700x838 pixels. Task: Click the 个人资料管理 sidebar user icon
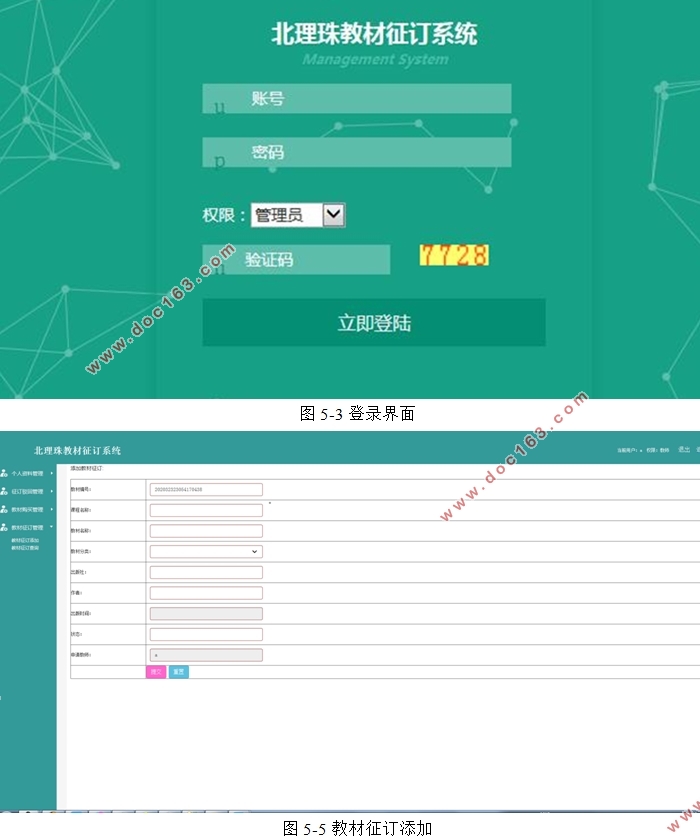(x=4, y=474)
